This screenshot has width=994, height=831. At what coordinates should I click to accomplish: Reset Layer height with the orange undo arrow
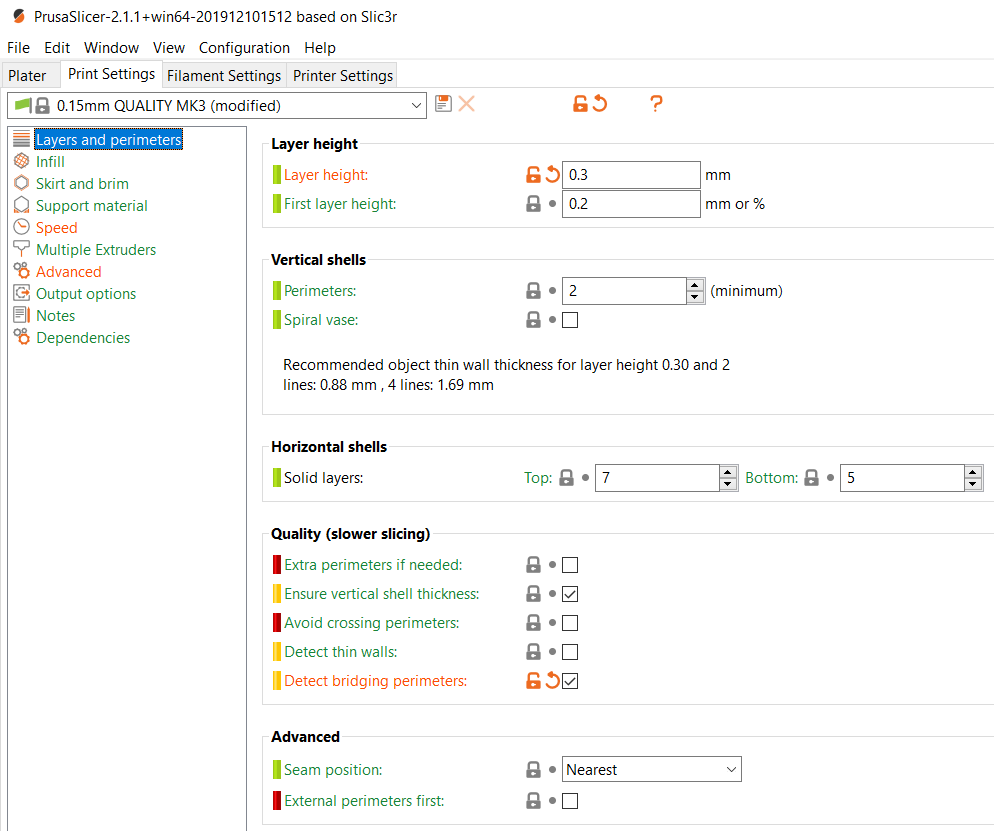(553, 174)
